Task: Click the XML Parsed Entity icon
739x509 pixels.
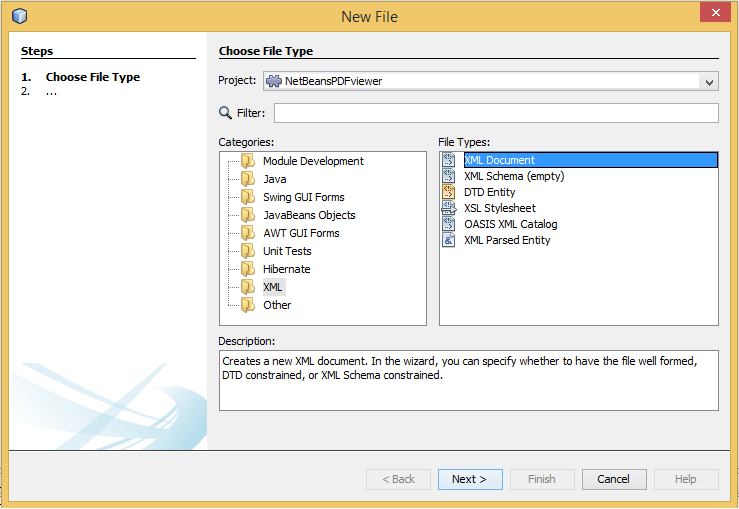Action: (449, 240)
